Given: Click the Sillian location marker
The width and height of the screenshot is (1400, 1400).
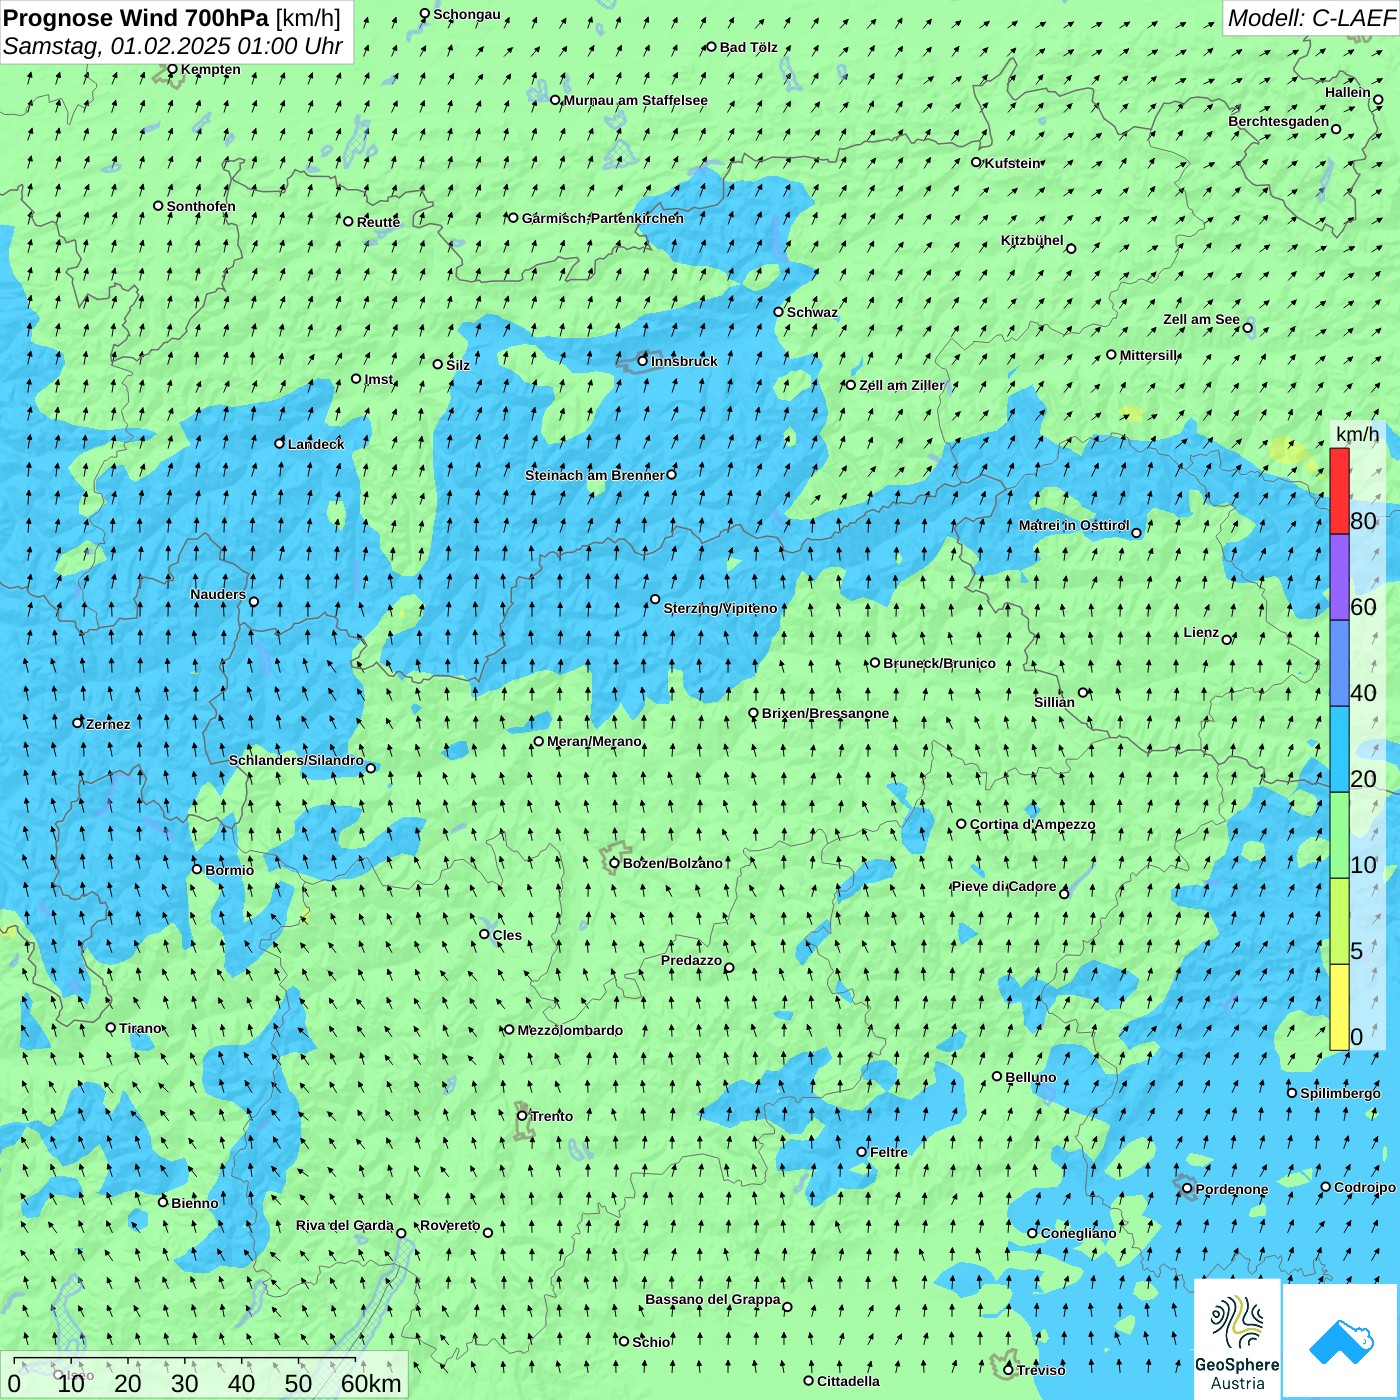Looking at the screenshot, I should pos(1083,692).
